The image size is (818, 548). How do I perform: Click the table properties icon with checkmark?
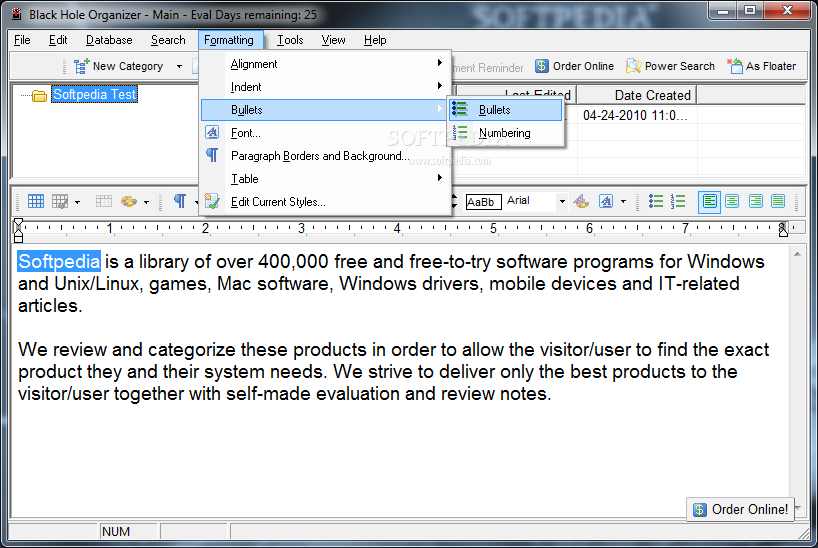pos(59,201)
